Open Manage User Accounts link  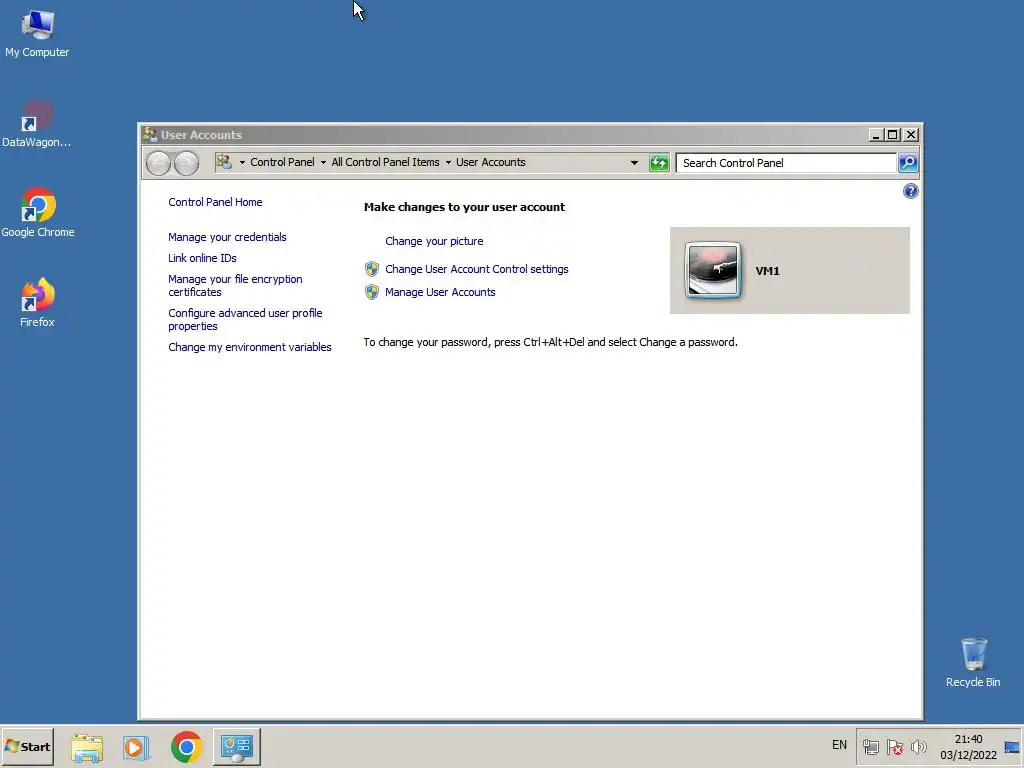coord(440,292)
